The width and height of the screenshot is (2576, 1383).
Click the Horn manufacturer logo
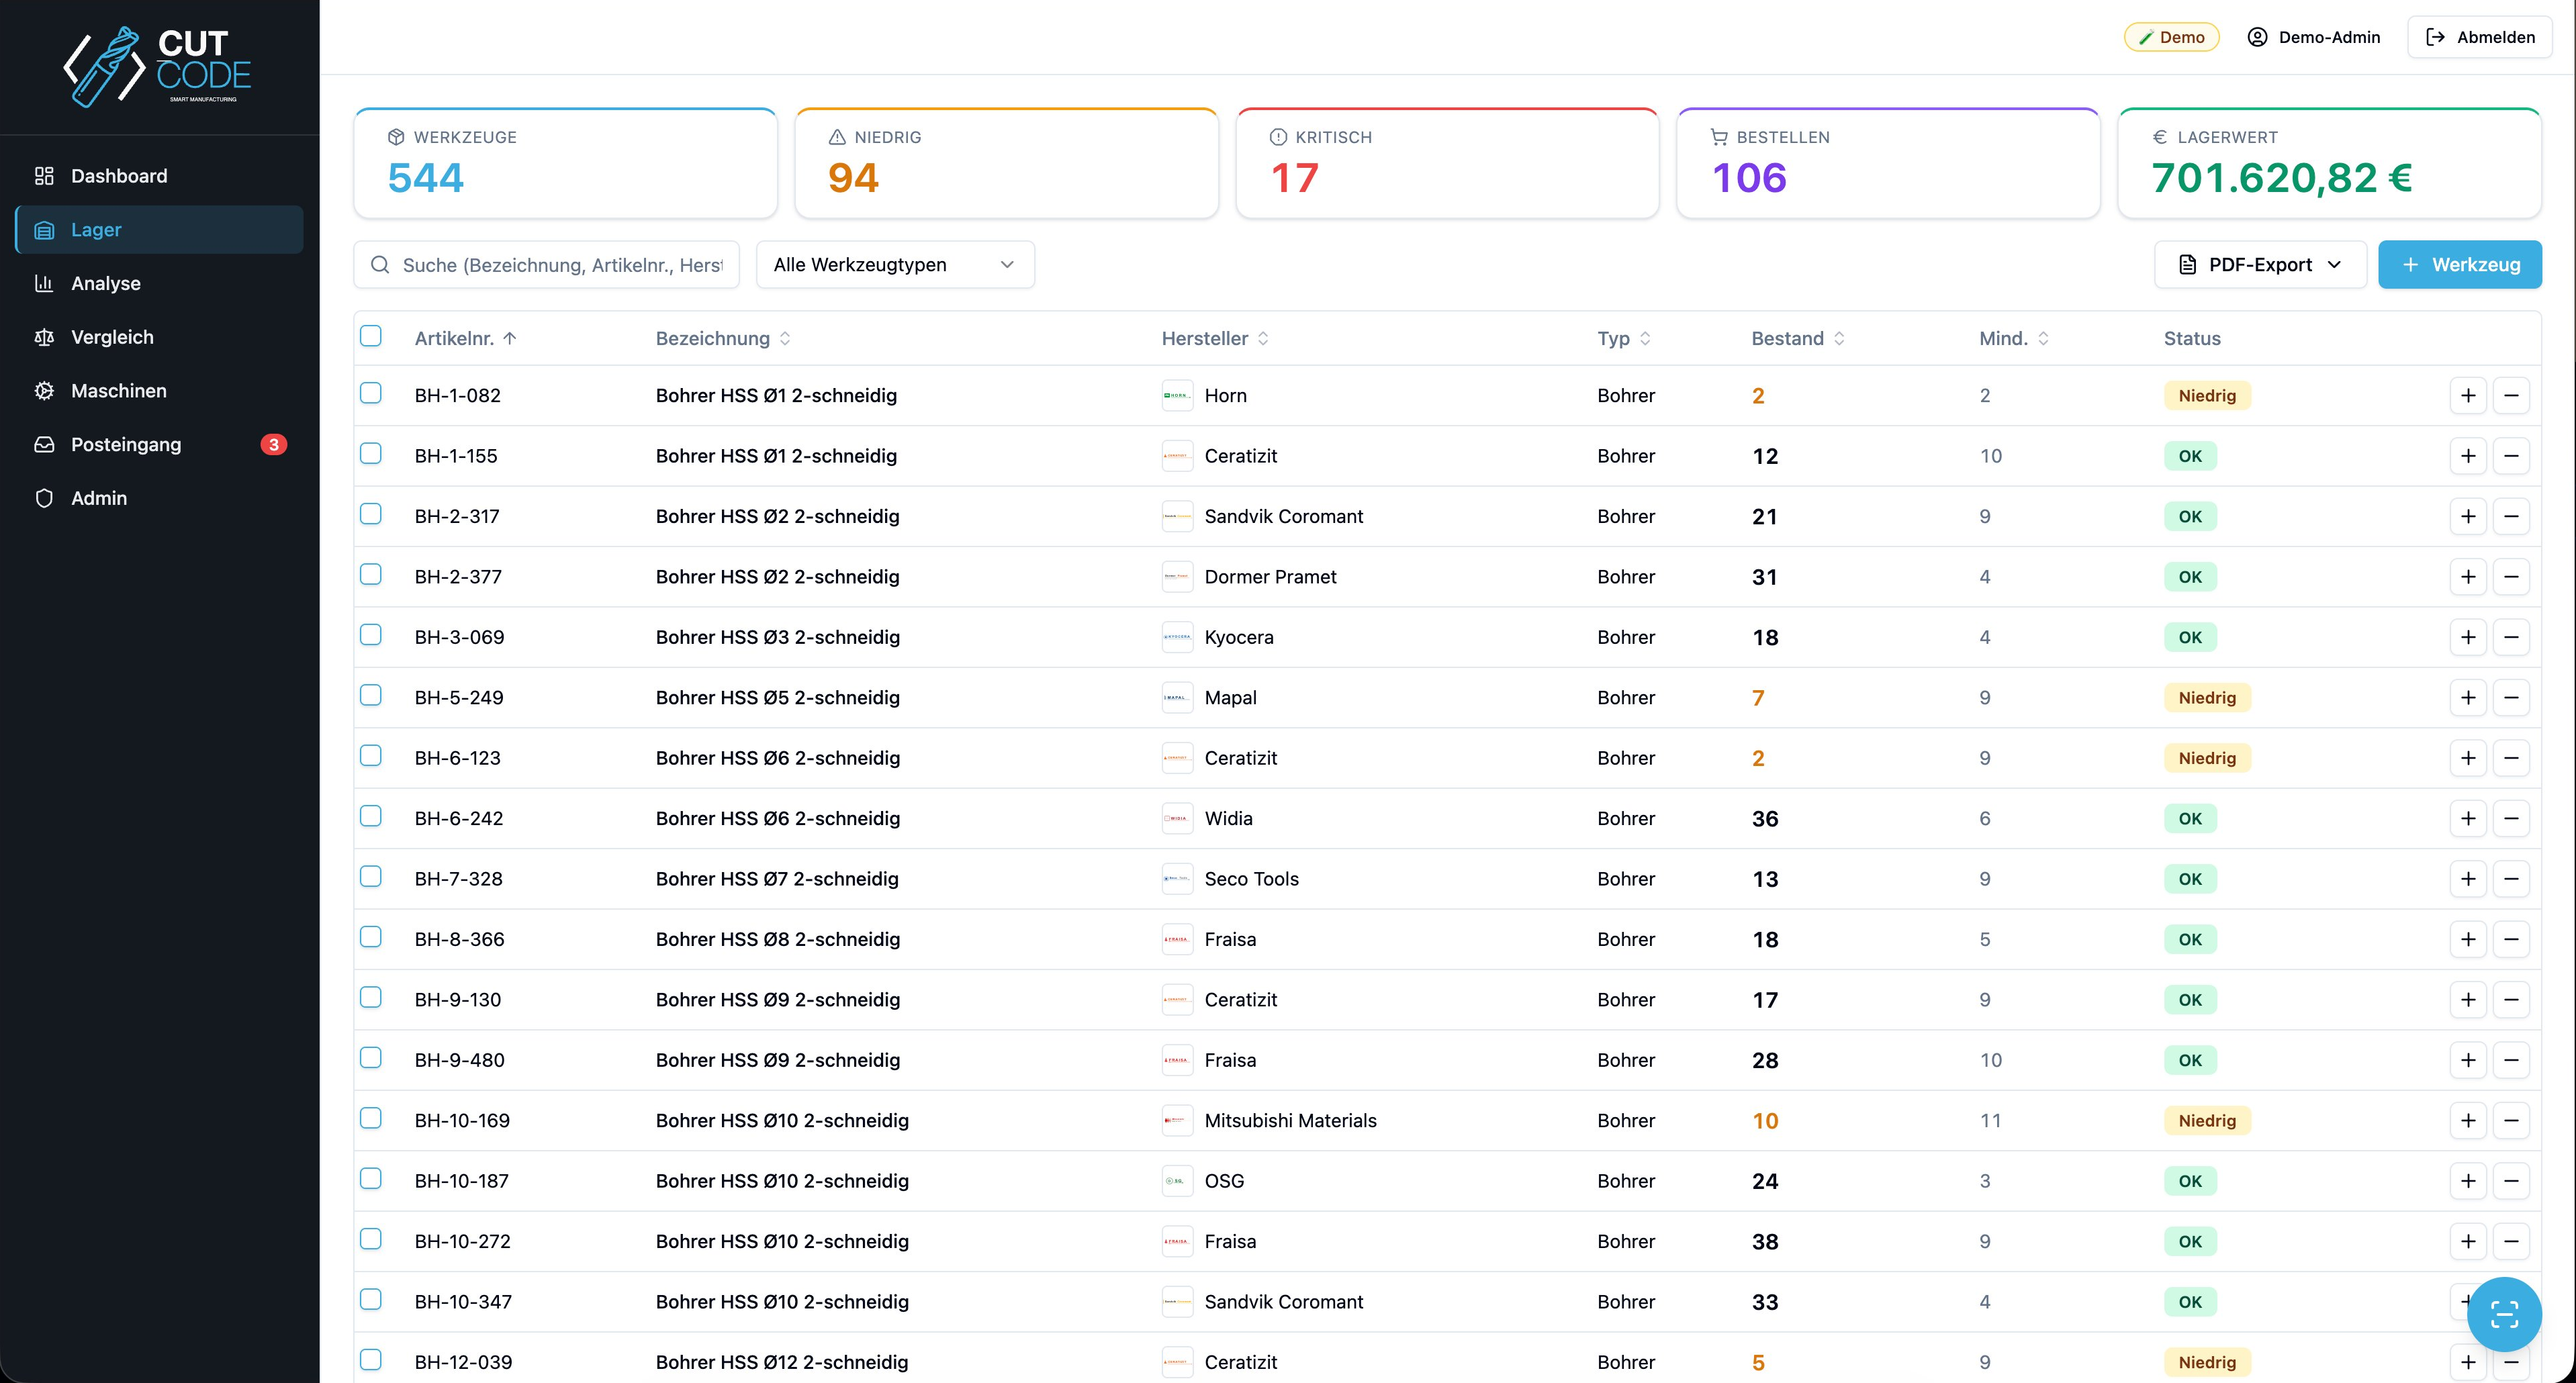coord(1177,395)
